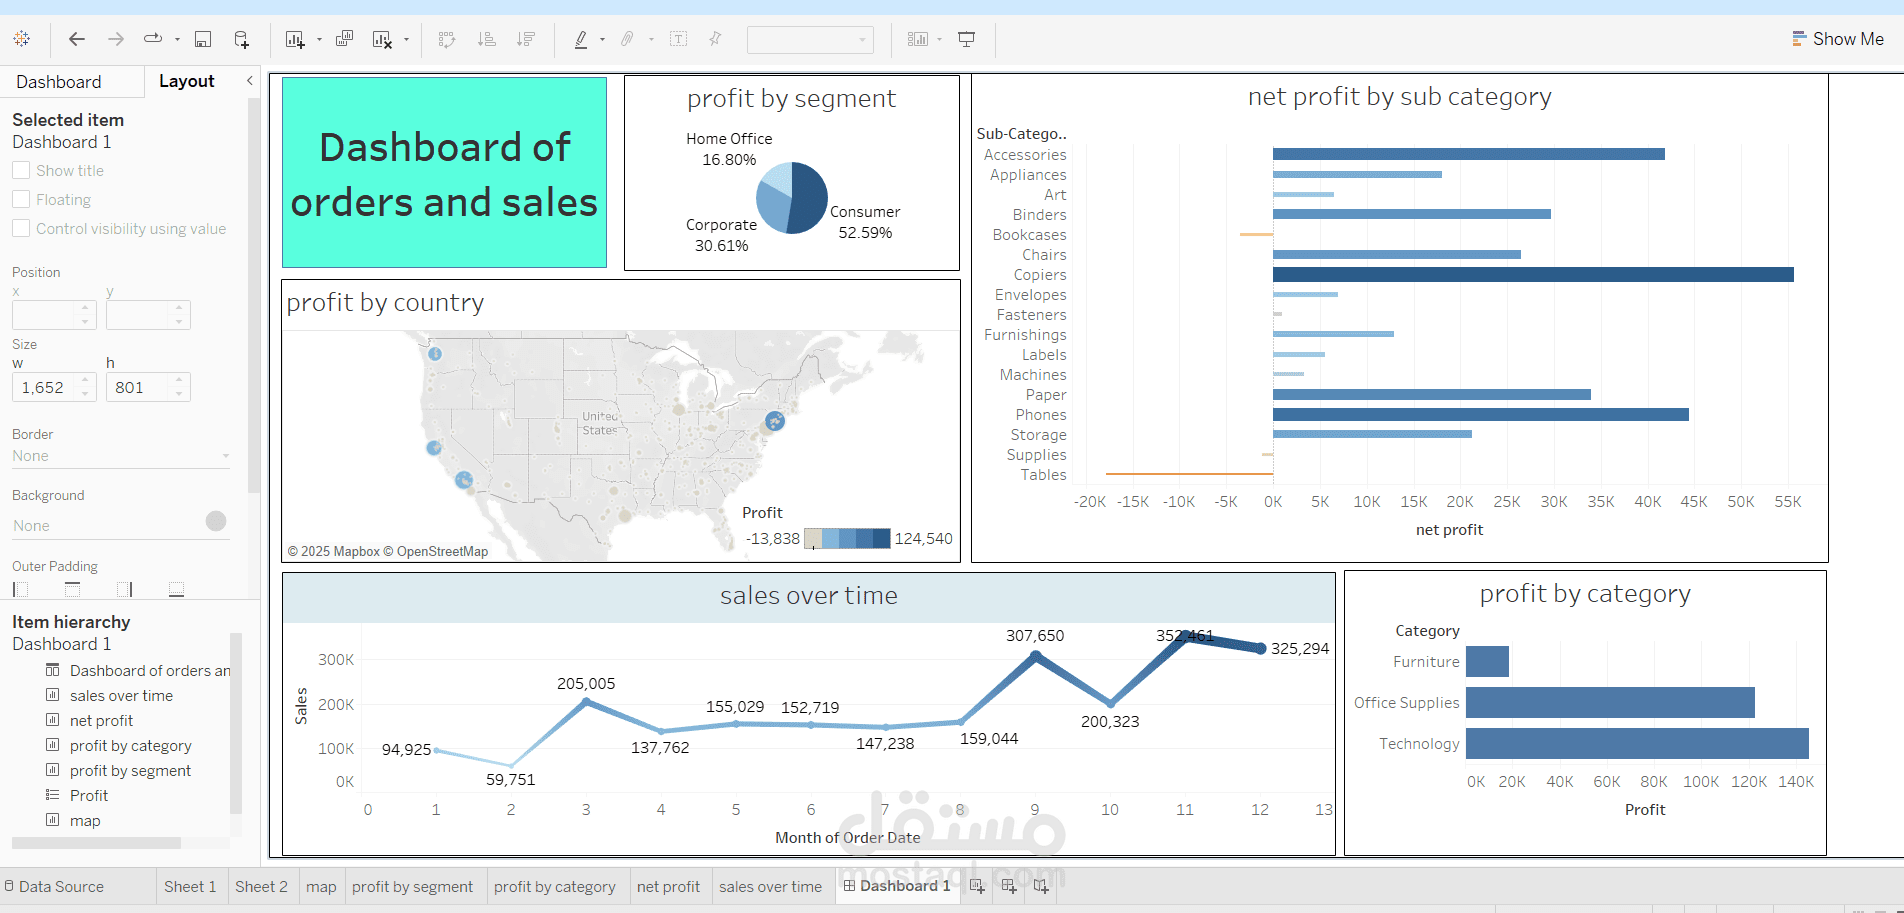Select the Dashboard 1 tab
Image resolution: width=1904 pixels, height=913 pixels.
(x=897, y=886)
